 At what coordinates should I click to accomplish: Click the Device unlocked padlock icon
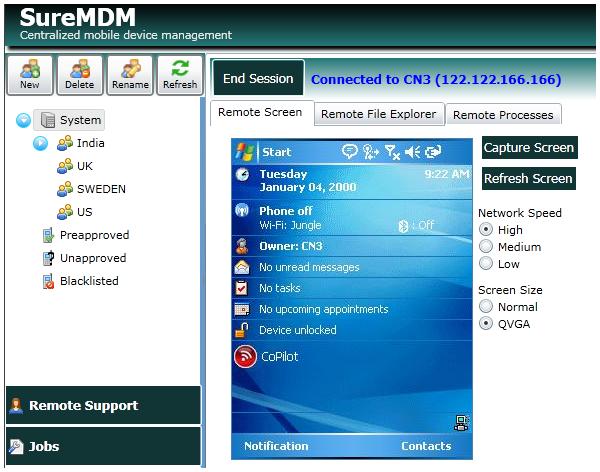click(241, 330)
